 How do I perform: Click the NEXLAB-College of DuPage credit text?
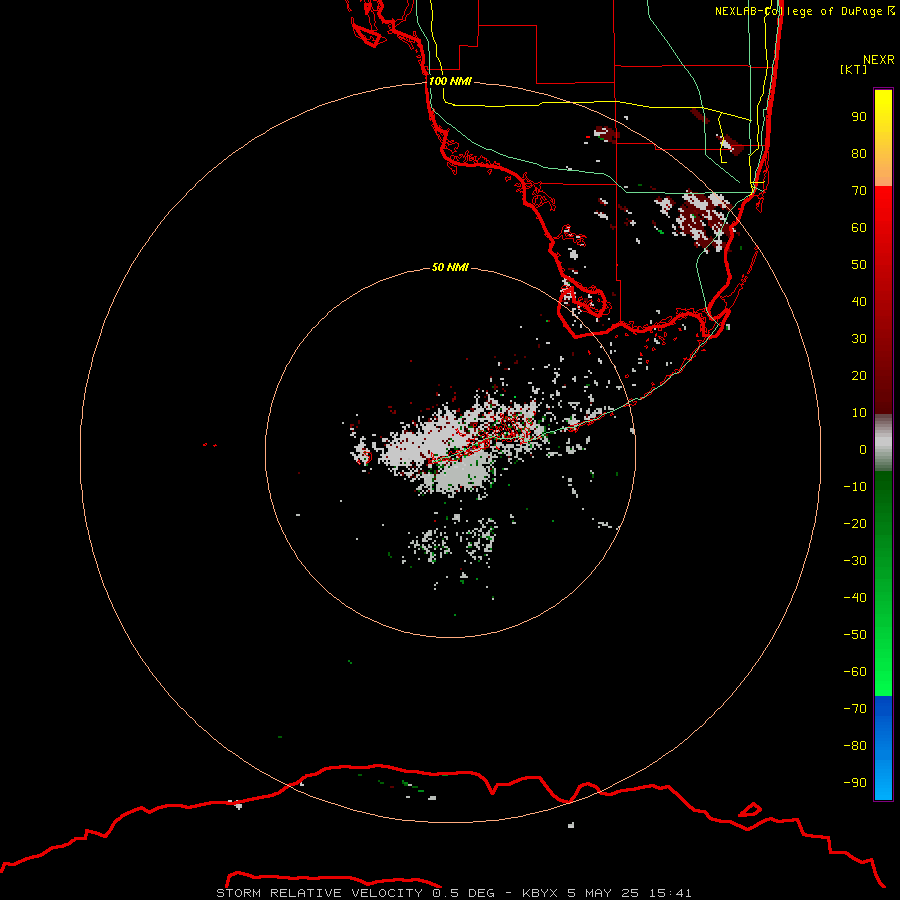(805, 11)
